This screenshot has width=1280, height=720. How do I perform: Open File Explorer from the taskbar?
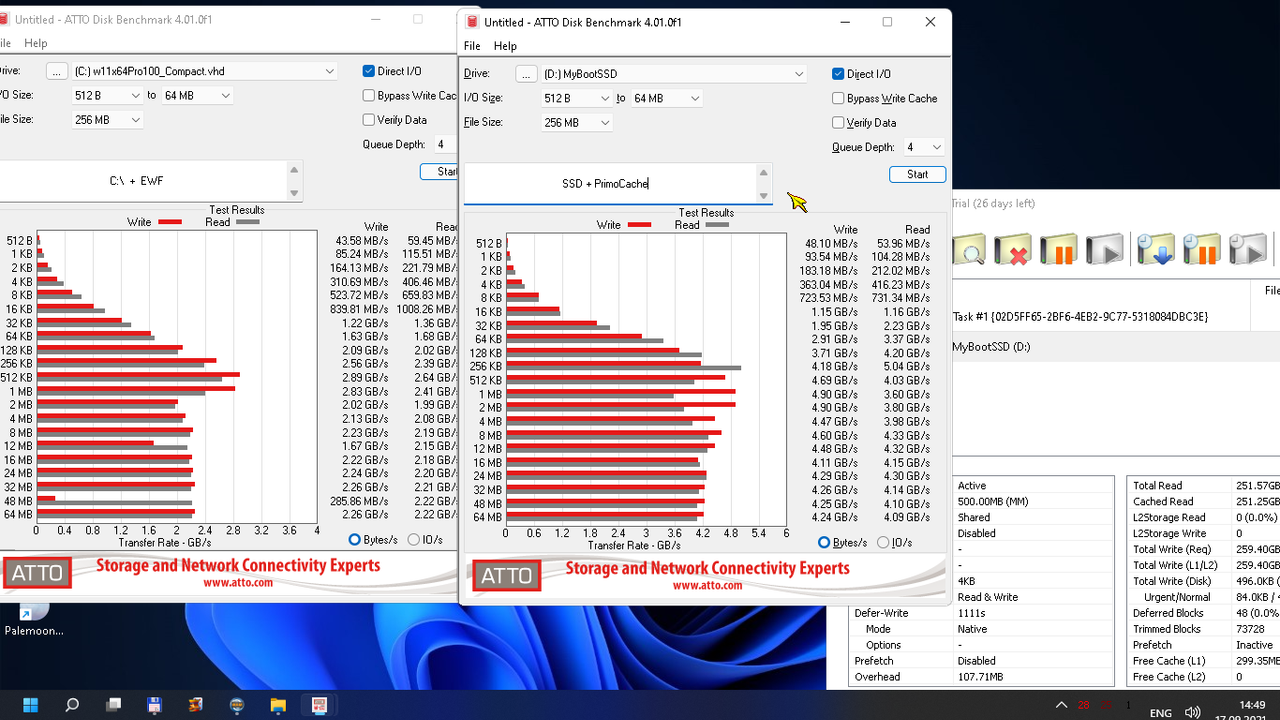click(x=278, y=704)
